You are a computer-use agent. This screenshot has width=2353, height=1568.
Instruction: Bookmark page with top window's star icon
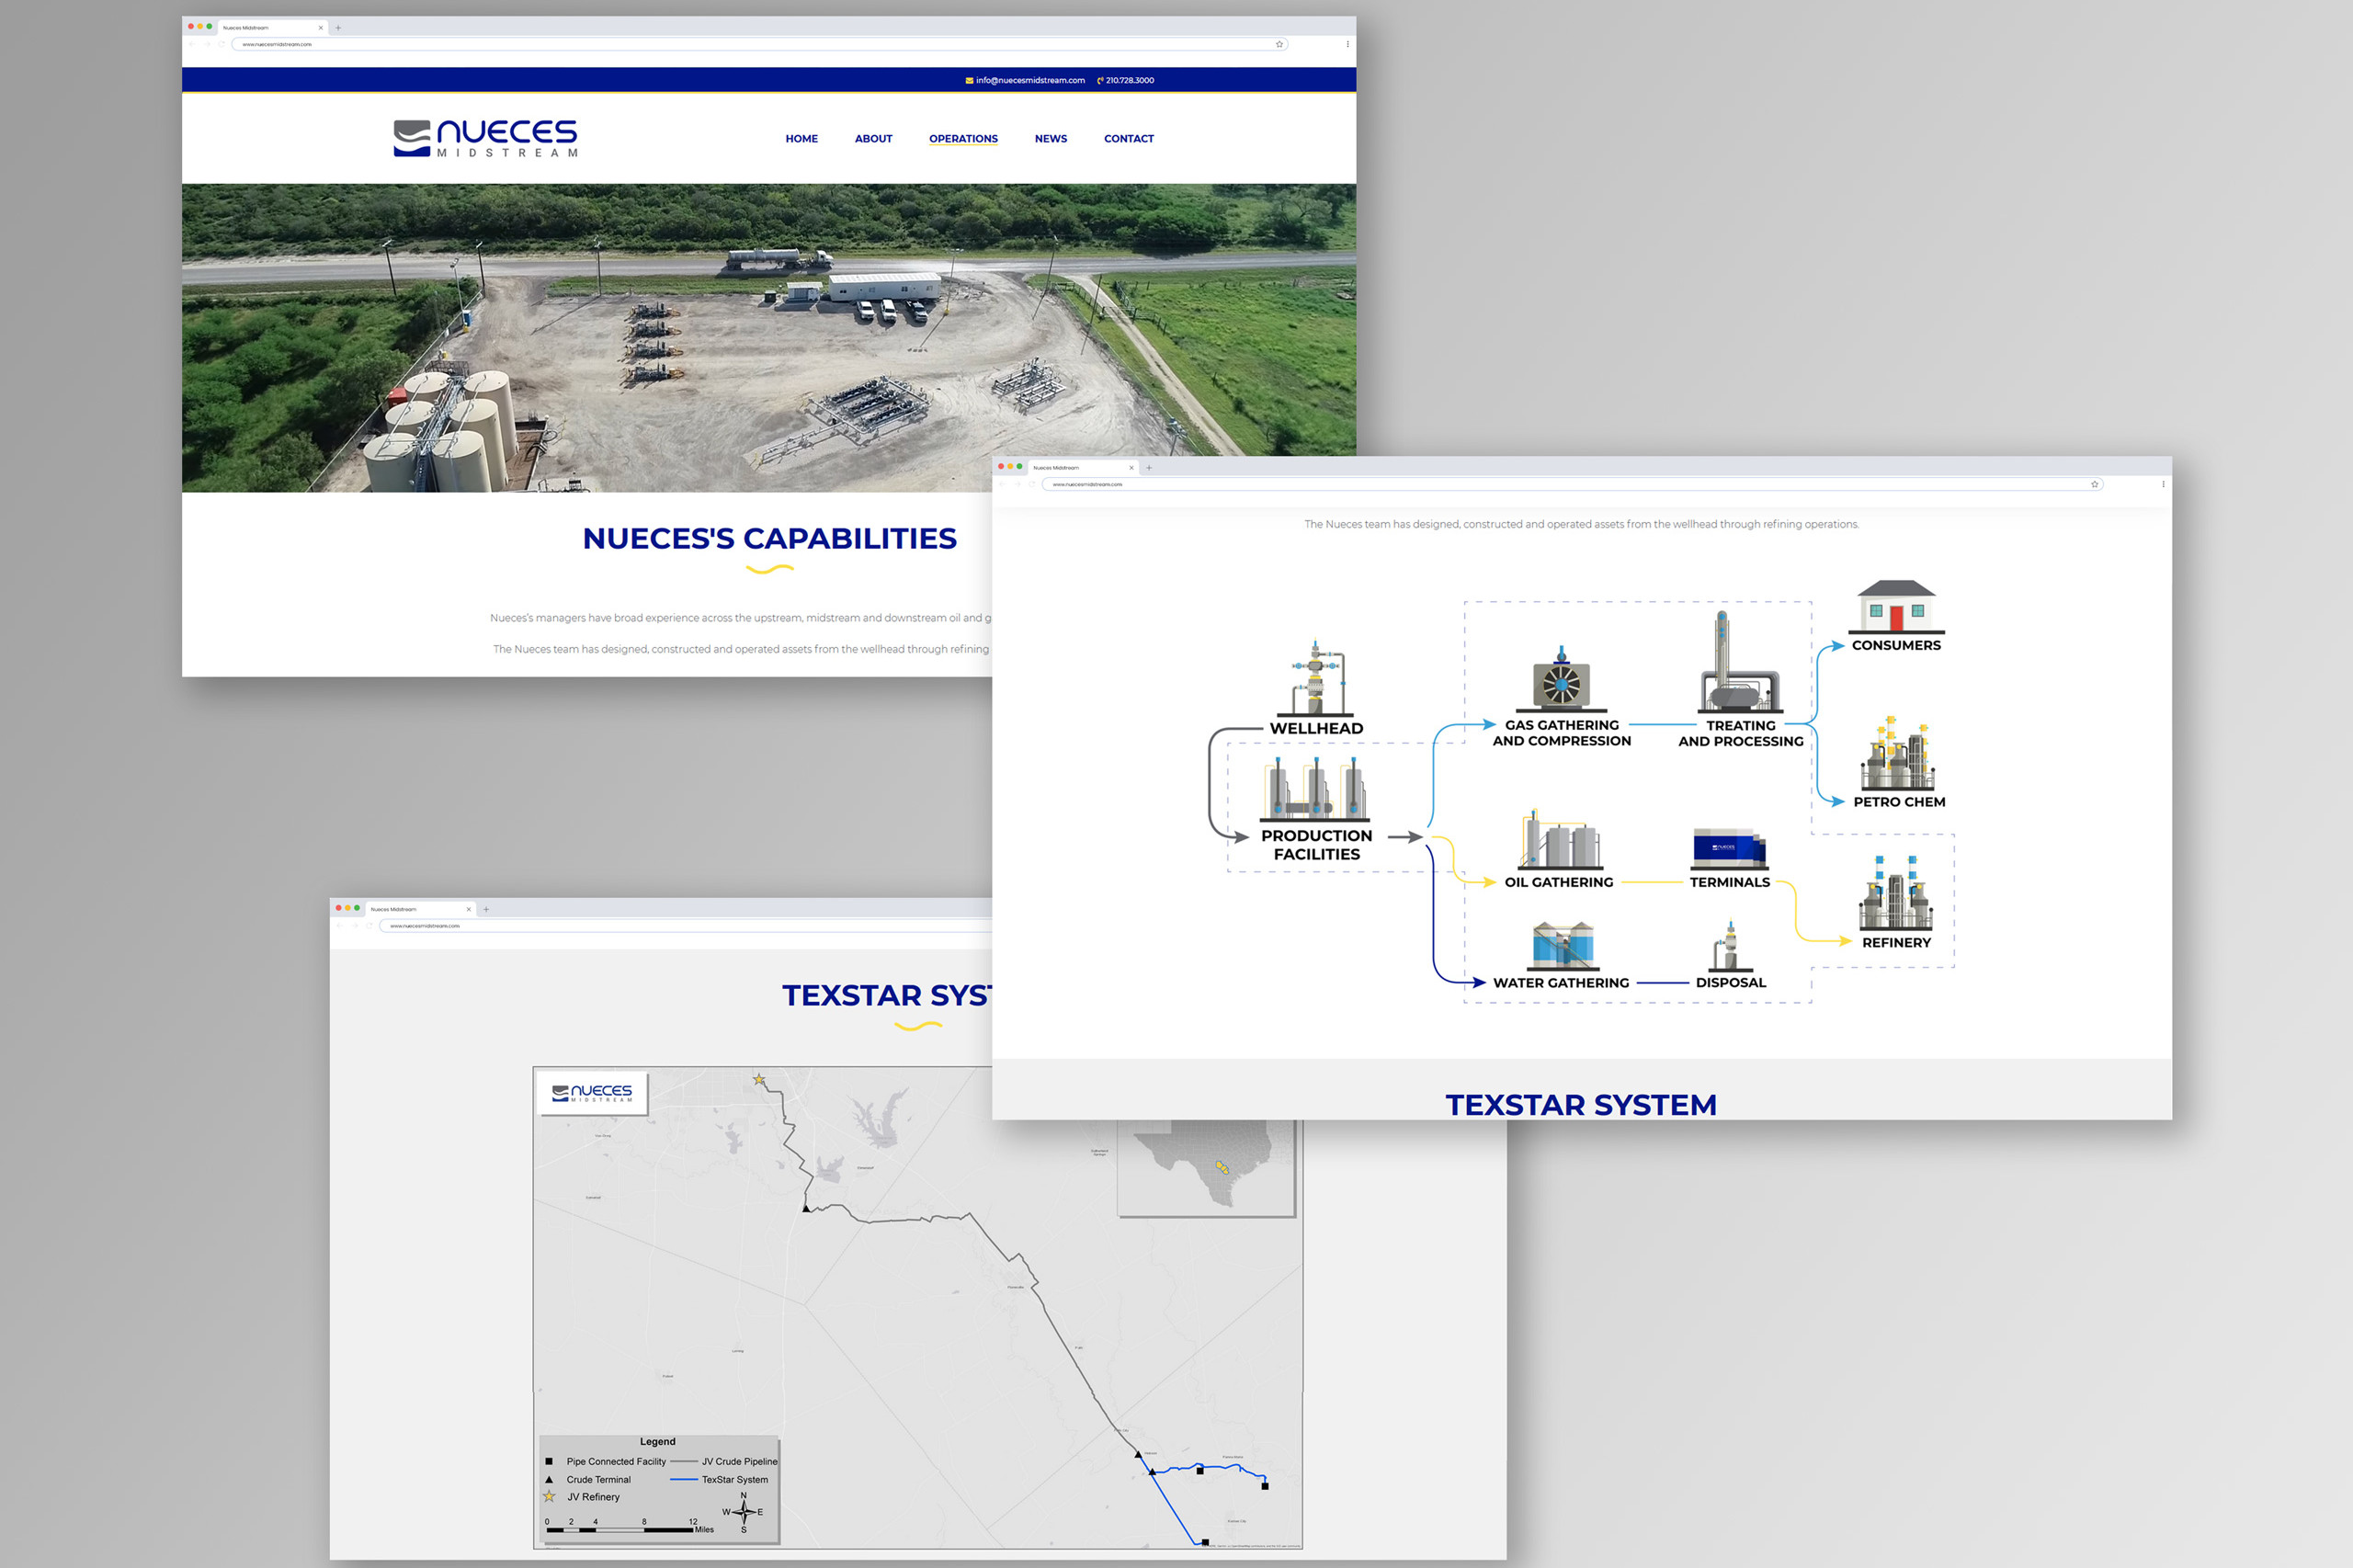tap(1279, 44)
